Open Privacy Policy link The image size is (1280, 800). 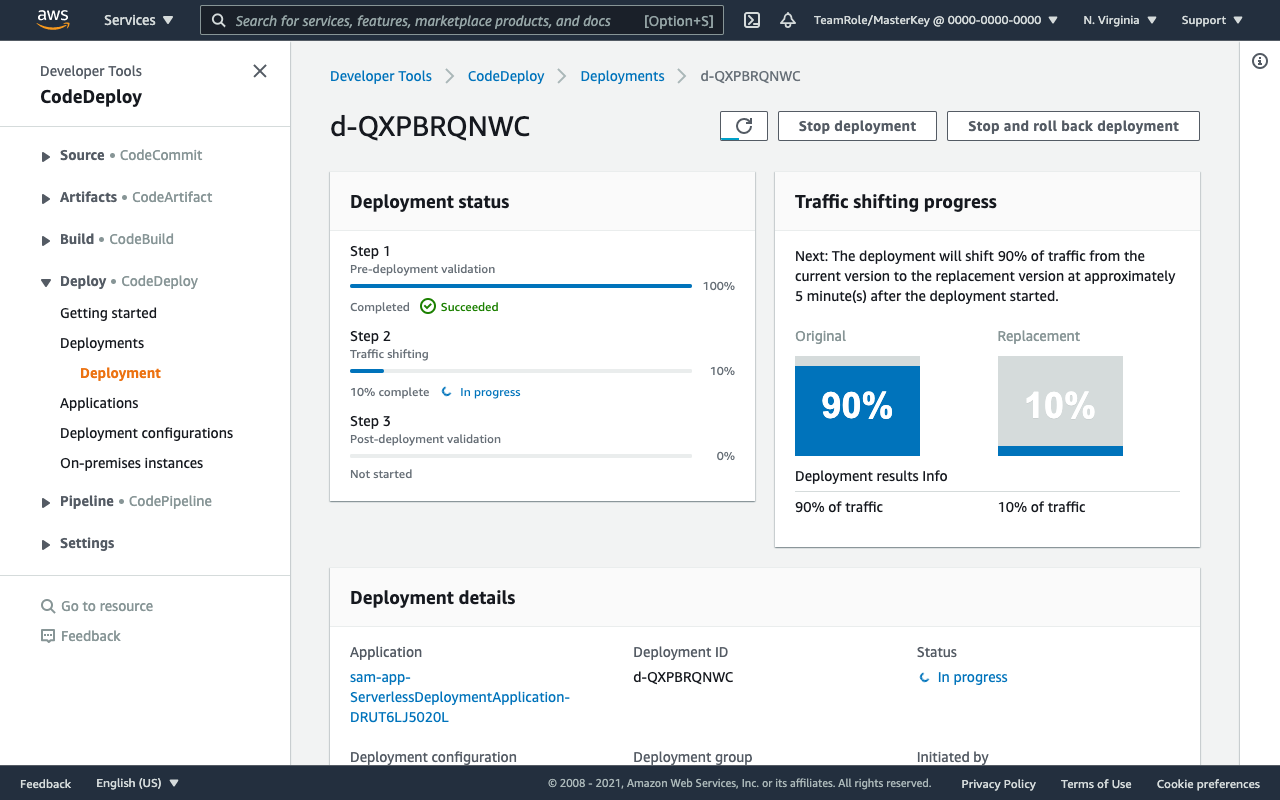tap(998, 784)
